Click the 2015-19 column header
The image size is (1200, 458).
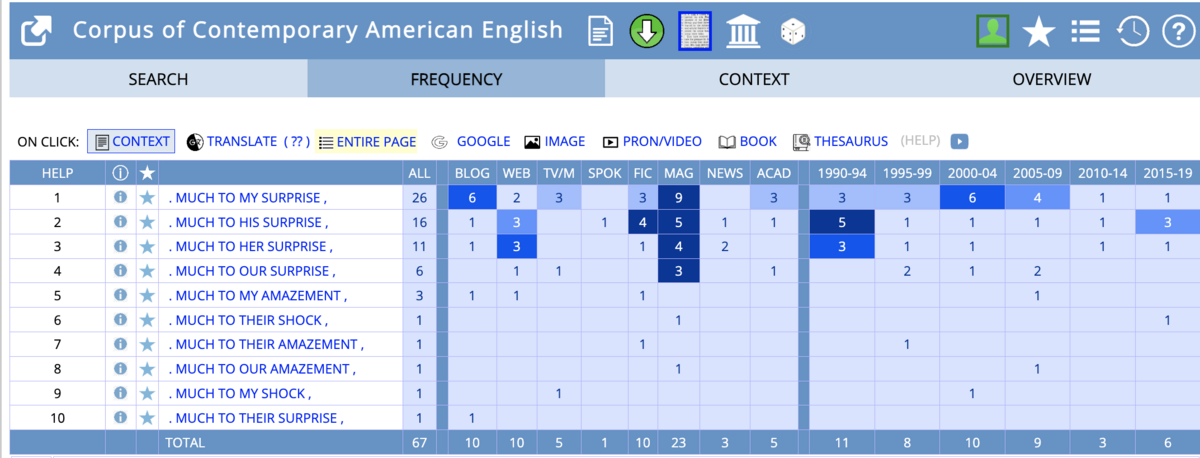click(1166, 173)
